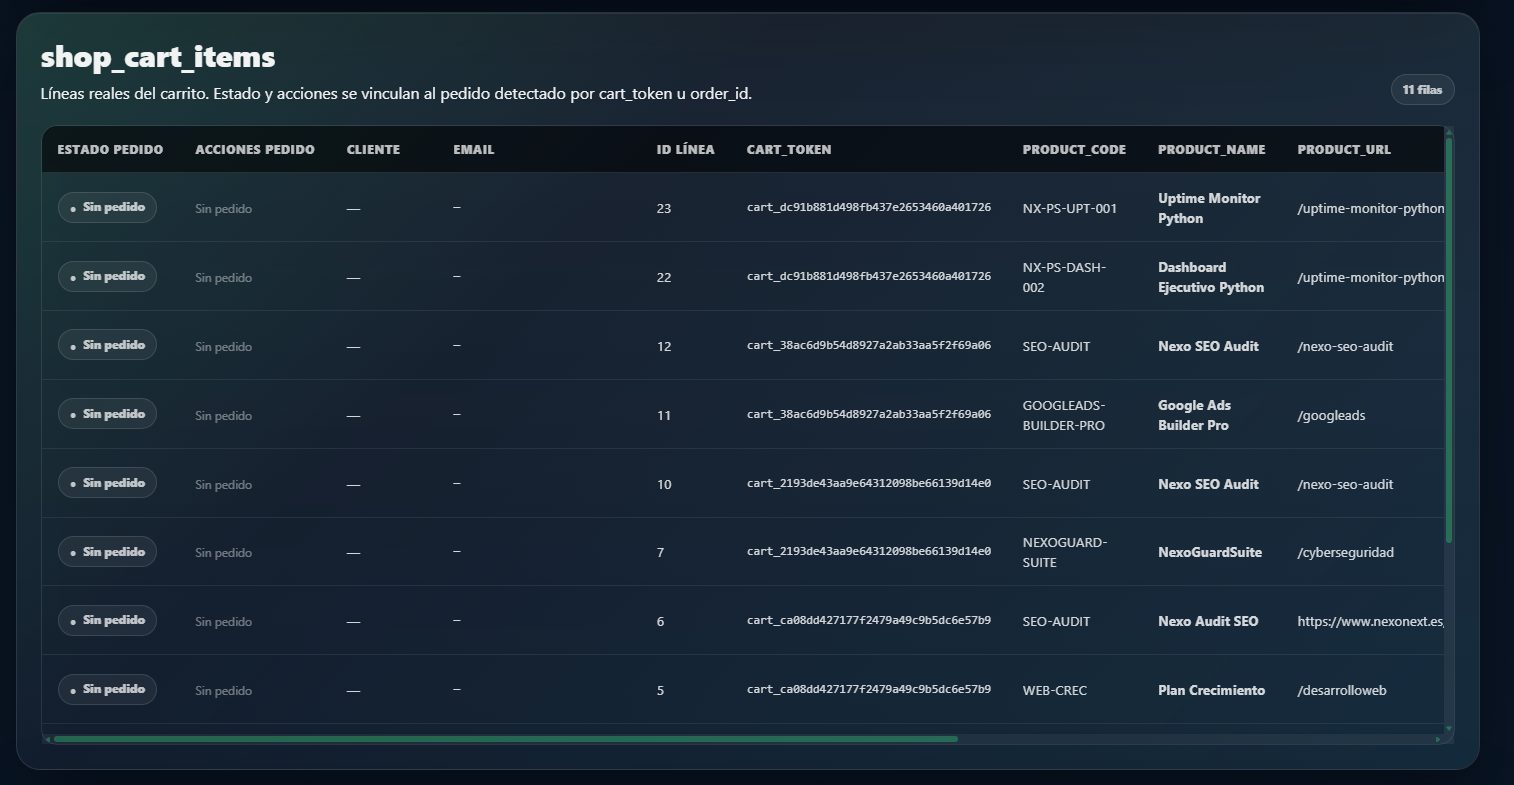Select the CLIENTE column header
Image resolution: width=1514 pixels, height=785 pixels.
click(373, 149)
